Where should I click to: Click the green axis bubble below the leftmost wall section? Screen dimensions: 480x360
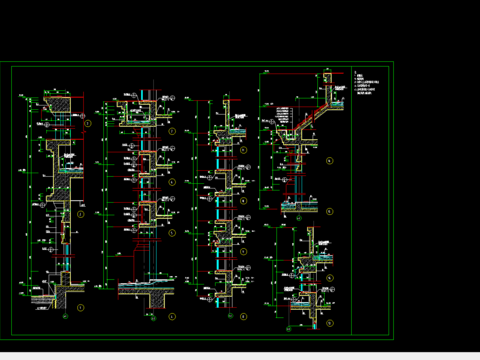[x=65, y=316]
